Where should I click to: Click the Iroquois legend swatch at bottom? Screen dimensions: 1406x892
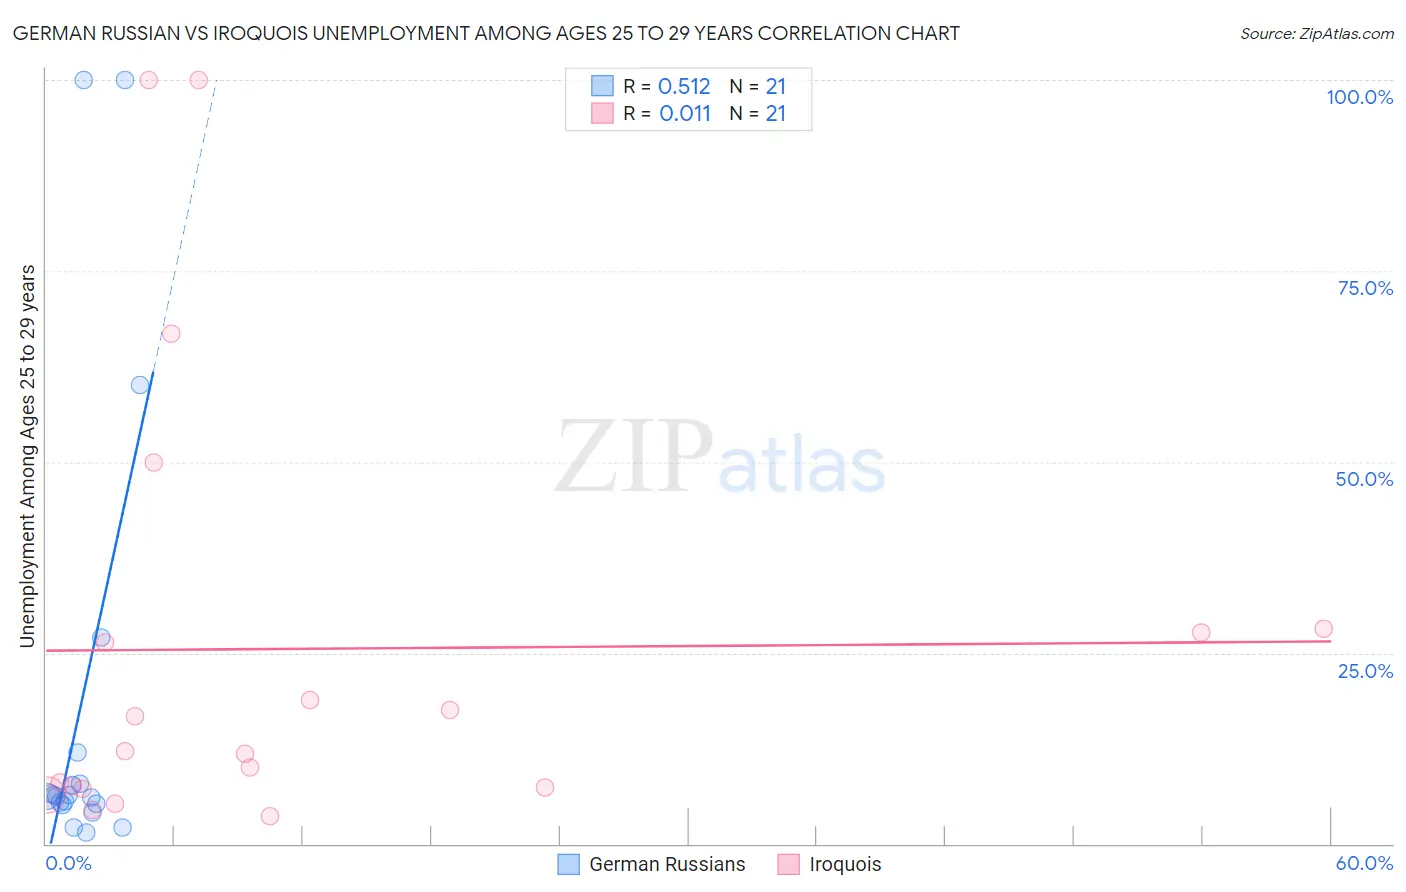tap(788, 864)
